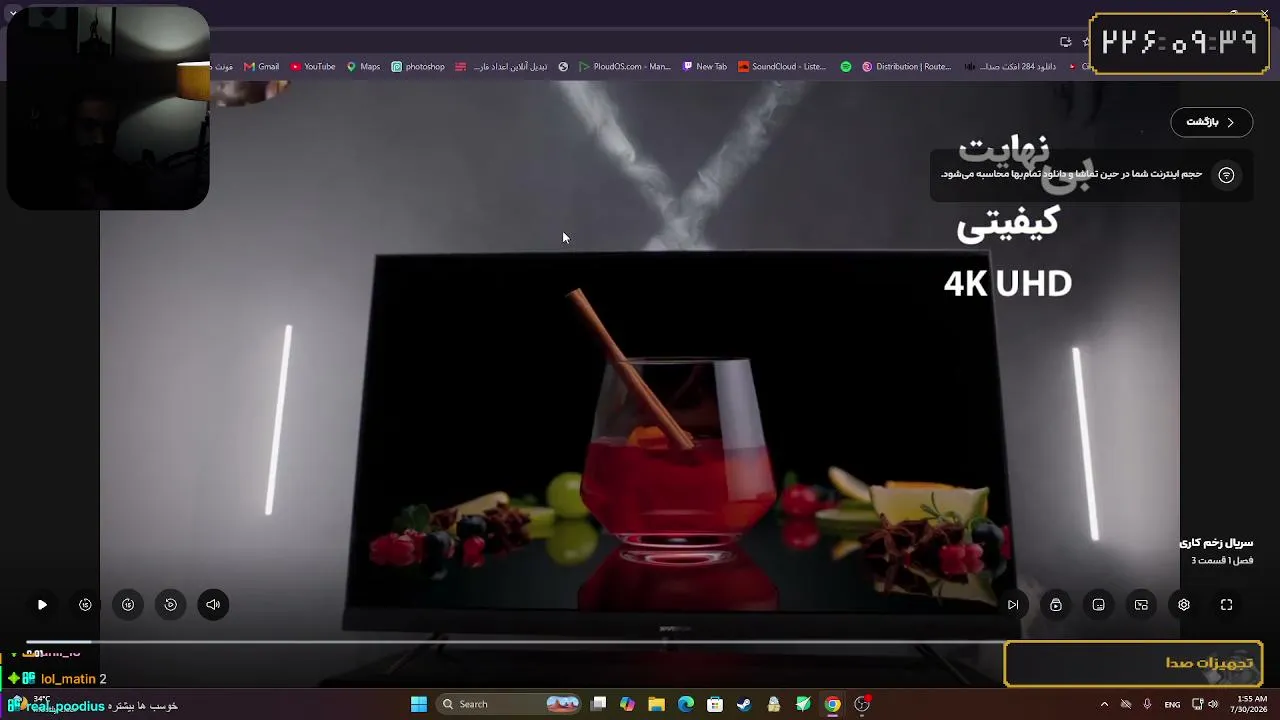Open Task View on the taskbar
The height and width of the screenshot is (720, 1280).
598,704
